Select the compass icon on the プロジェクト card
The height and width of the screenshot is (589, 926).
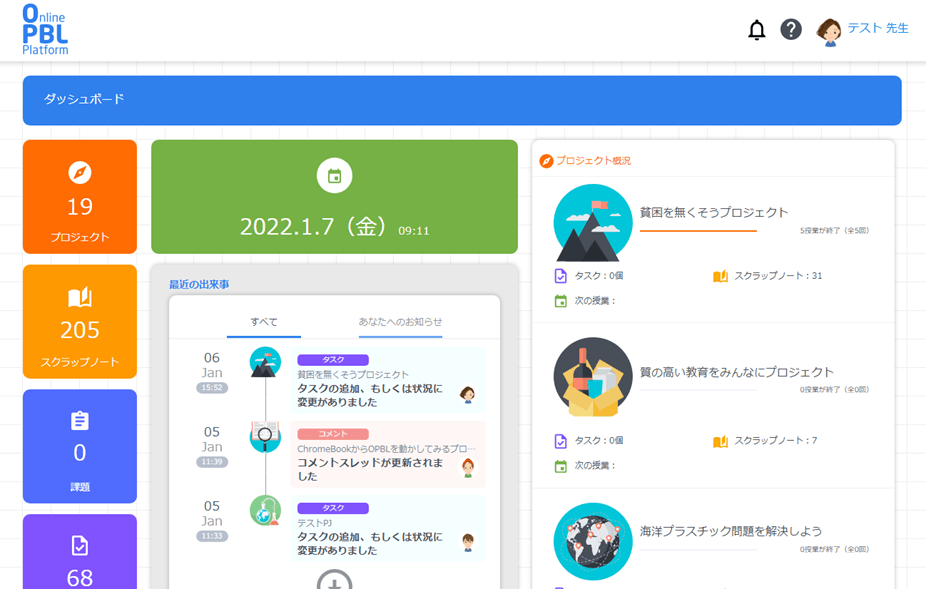pos(79,172)
